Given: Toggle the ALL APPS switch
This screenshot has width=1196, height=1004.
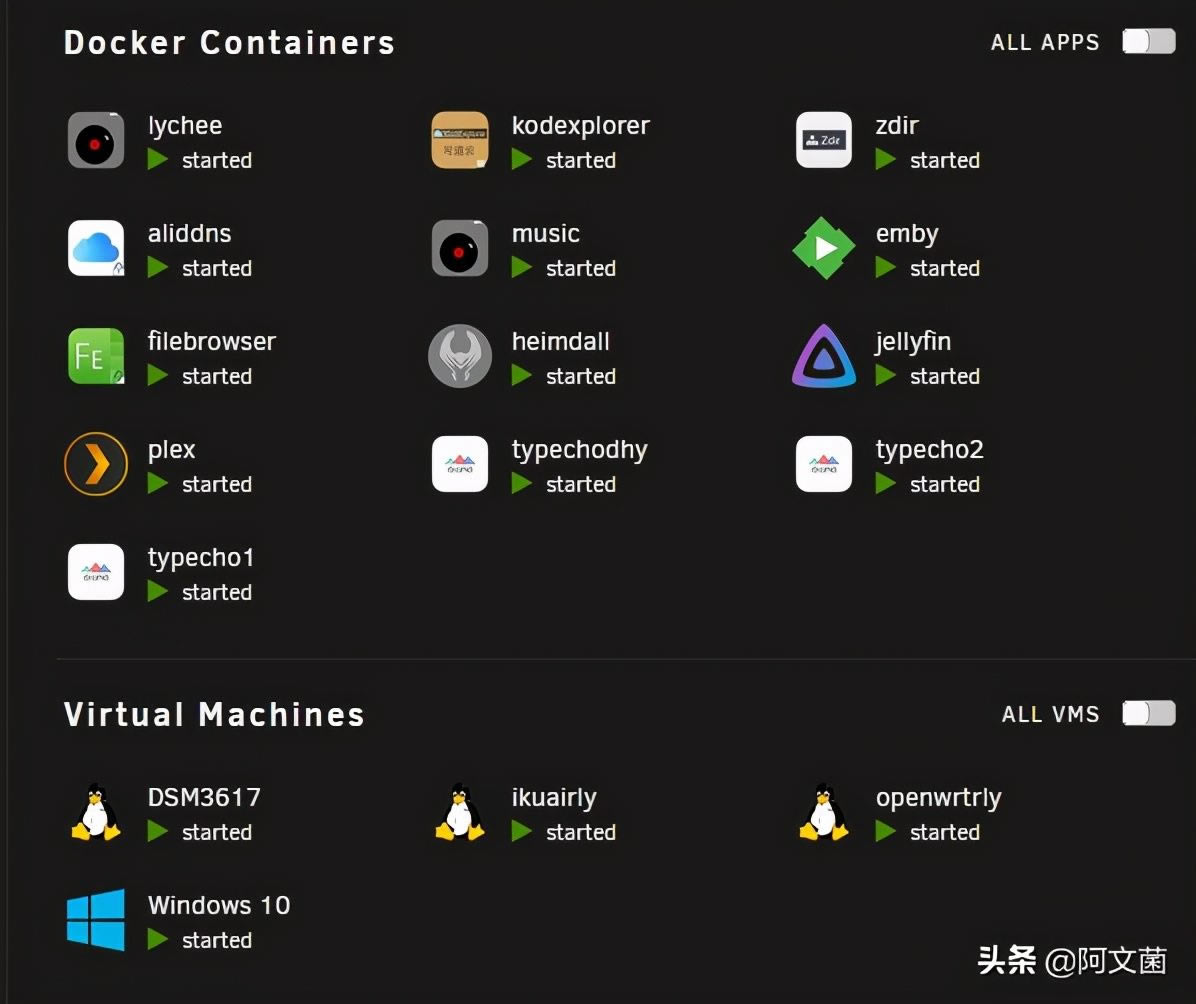Looking at the screenshot, I should pos(1149,41).
